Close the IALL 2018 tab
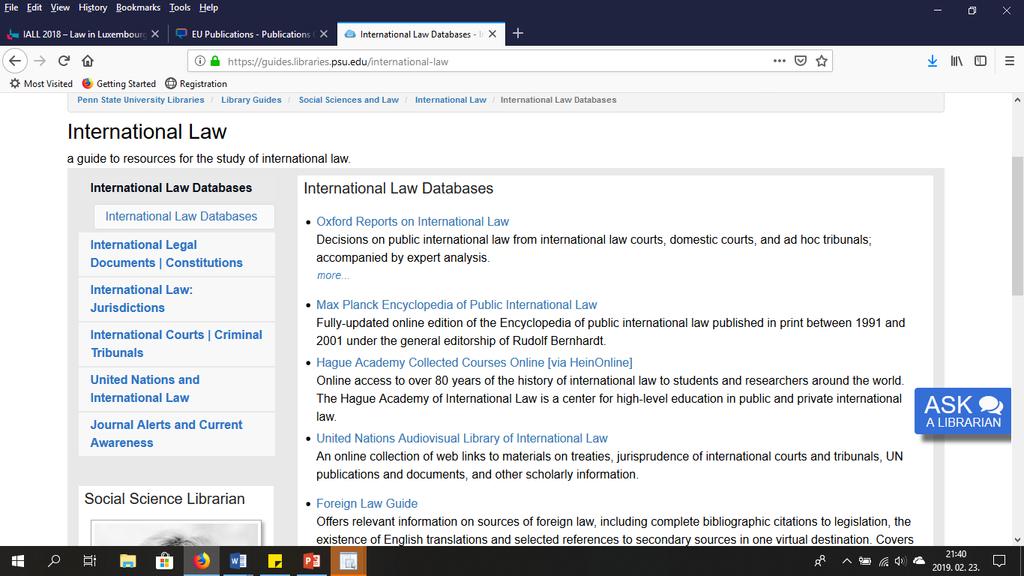Image resolution: width=1024 pixels, height=576 pixels. click(155, 34)
